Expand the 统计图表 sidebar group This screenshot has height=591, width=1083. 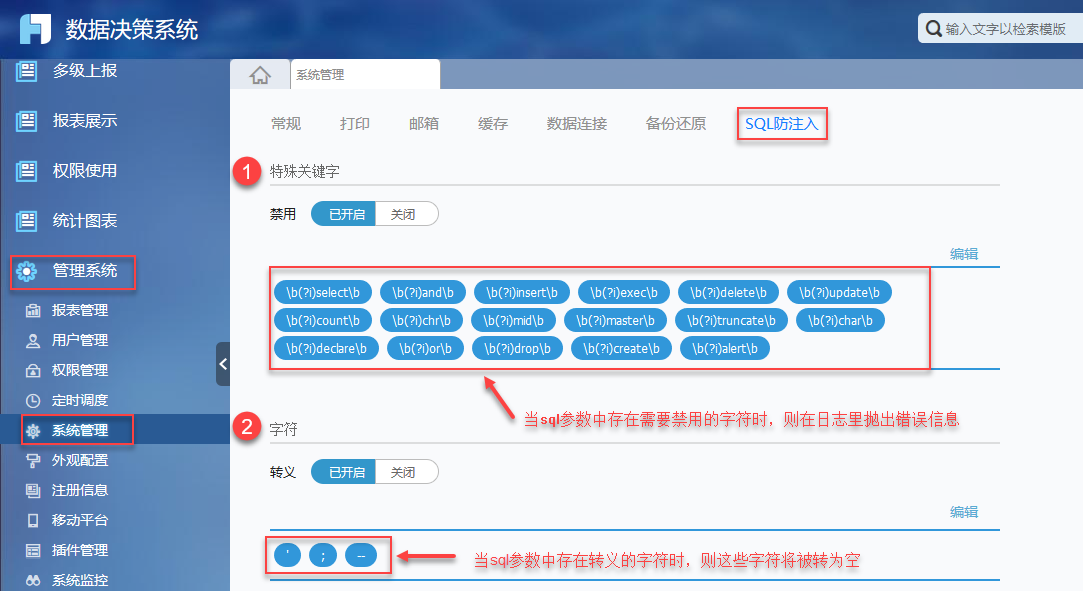click(85, 221)
